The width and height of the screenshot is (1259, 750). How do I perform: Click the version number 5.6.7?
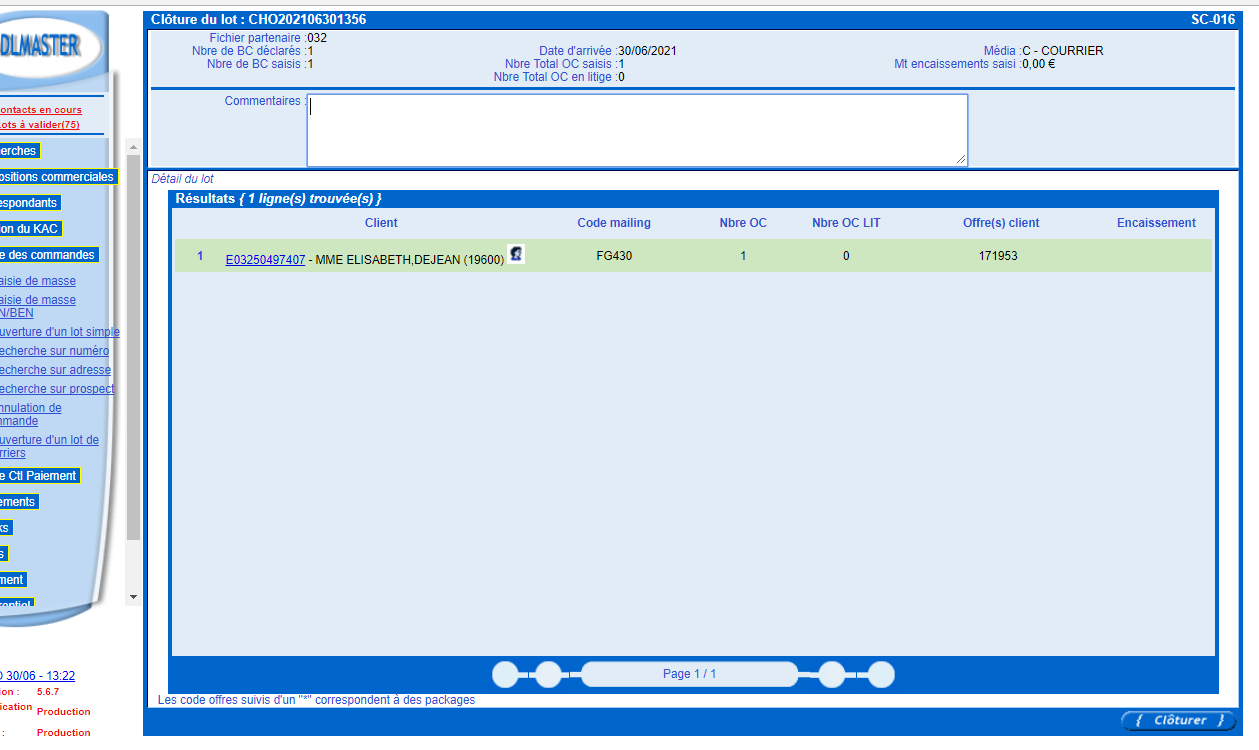coord(48,691)
